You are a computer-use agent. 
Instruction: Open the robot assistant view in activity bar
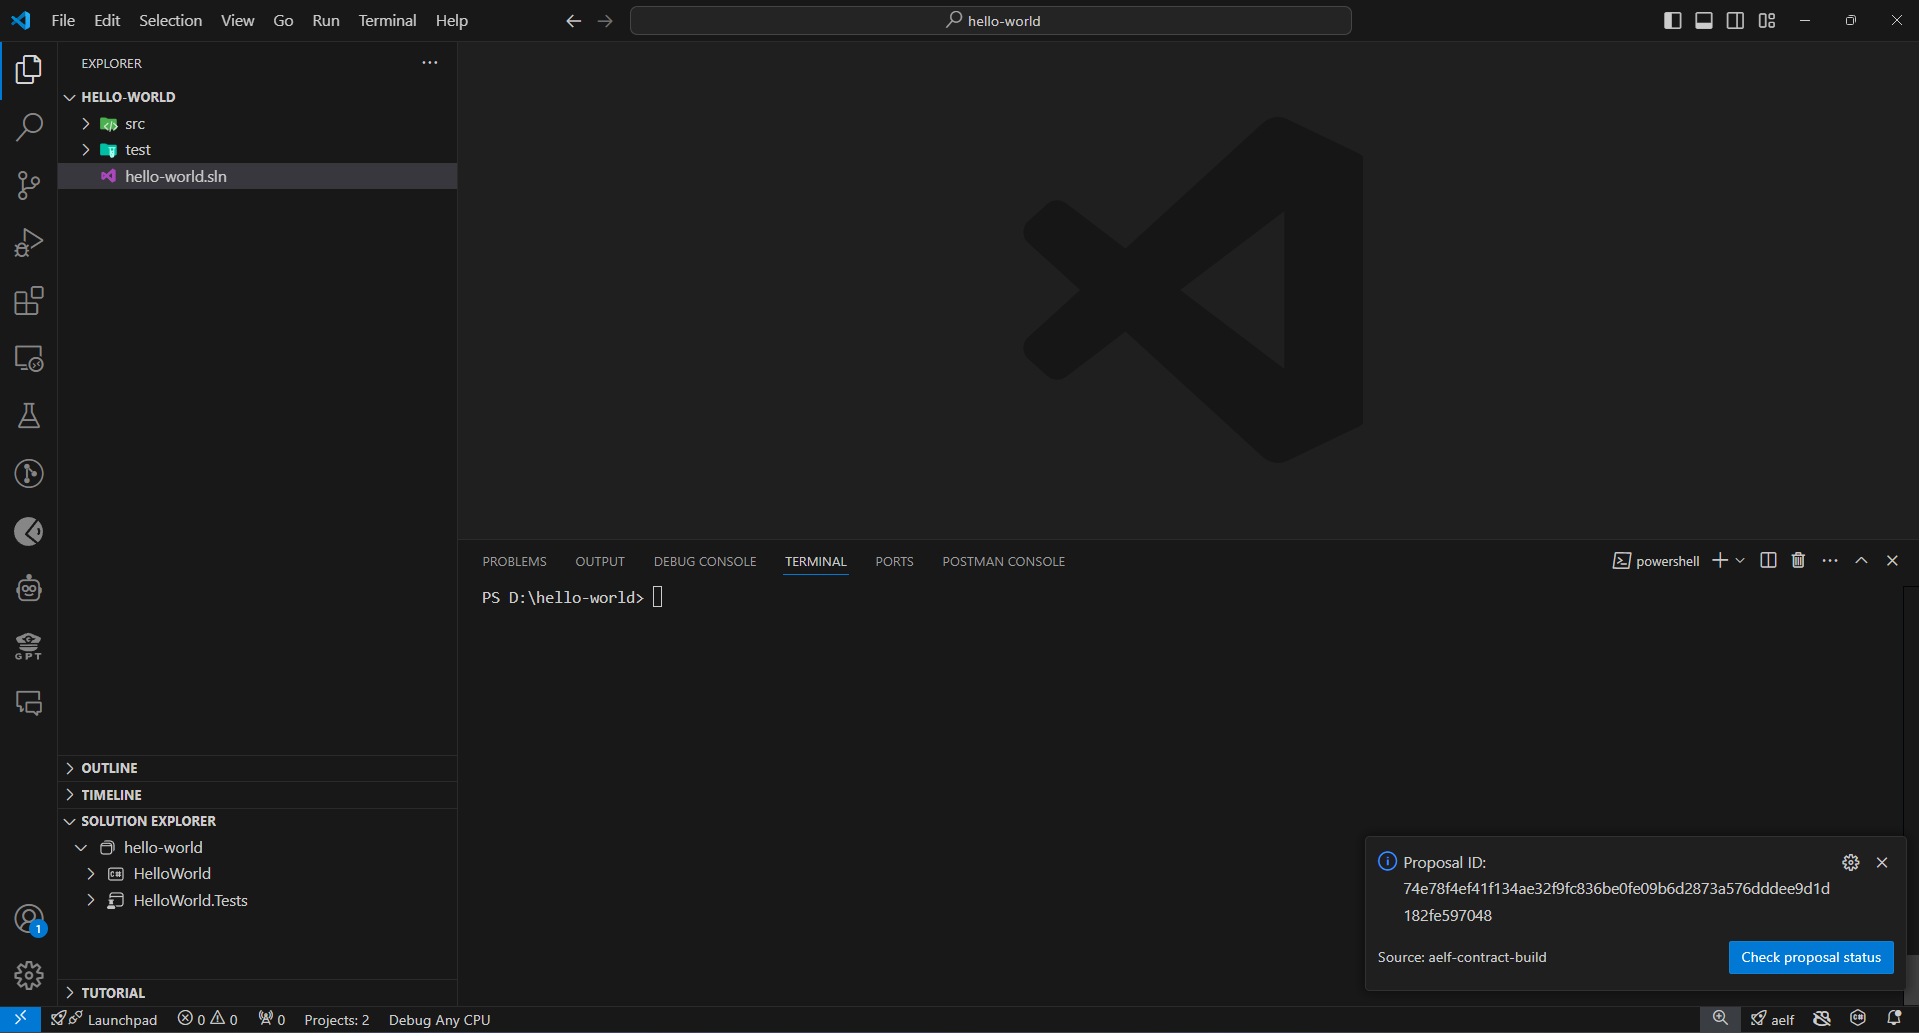tap(29, 588)
